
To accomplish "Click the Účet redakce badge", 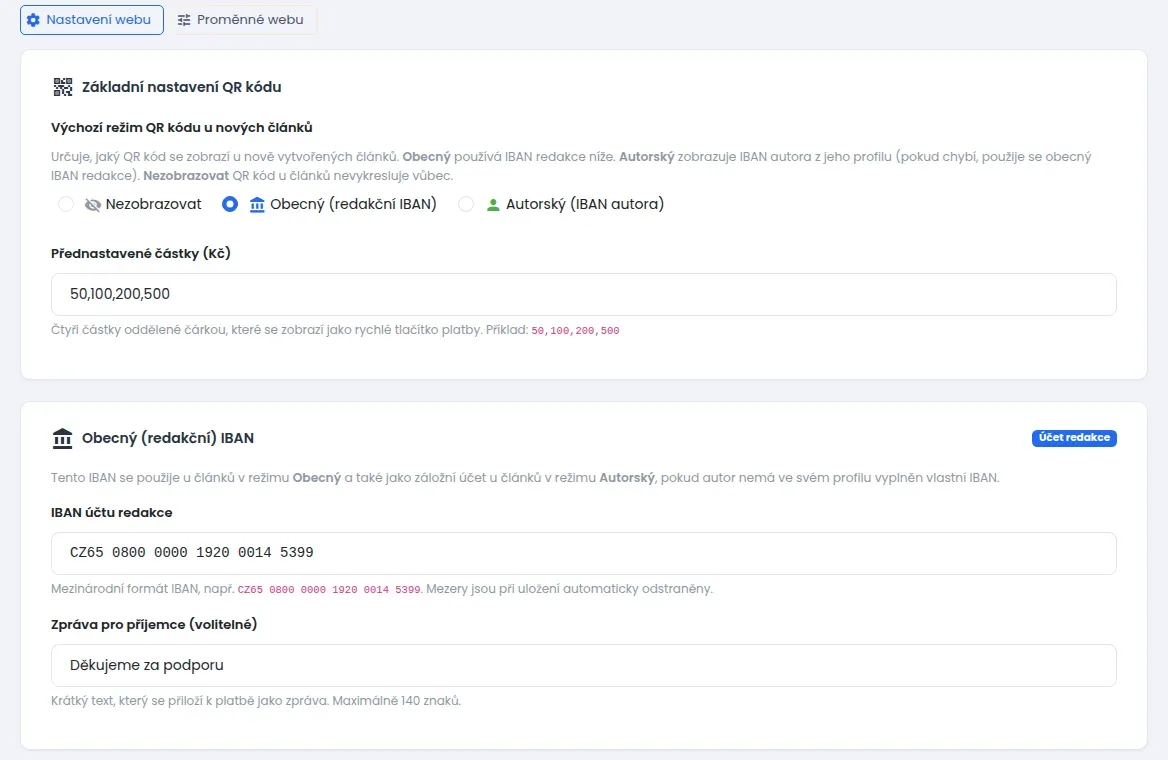I will coord(1074,438).
